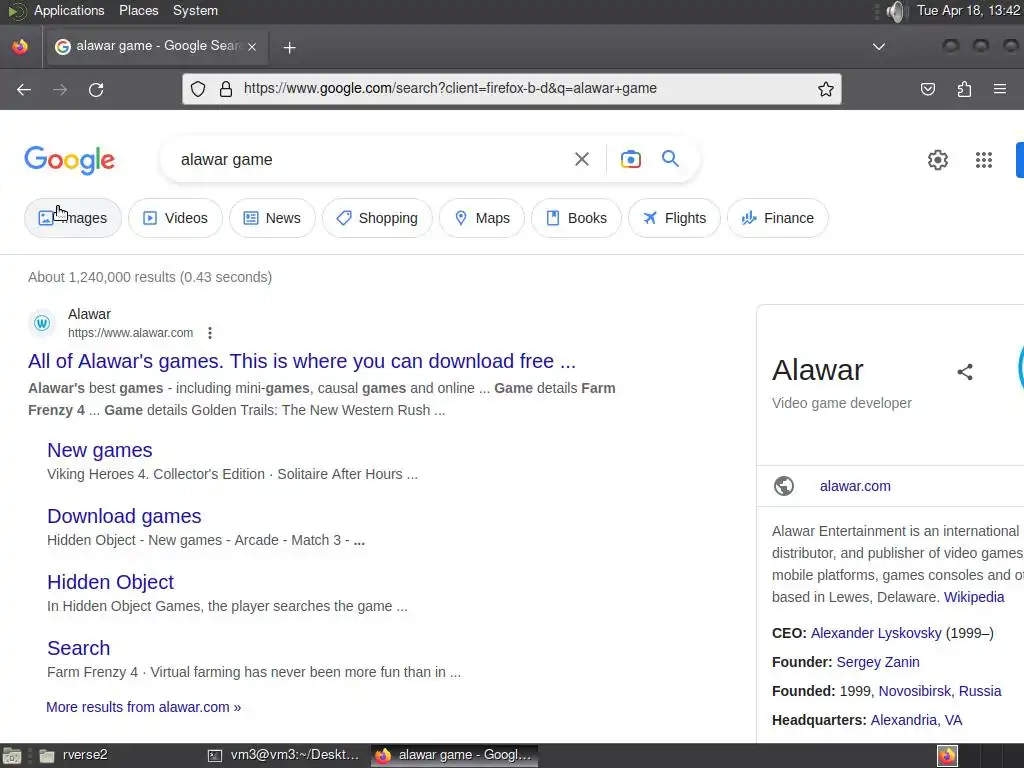Click the Google logo

(69, 161)
